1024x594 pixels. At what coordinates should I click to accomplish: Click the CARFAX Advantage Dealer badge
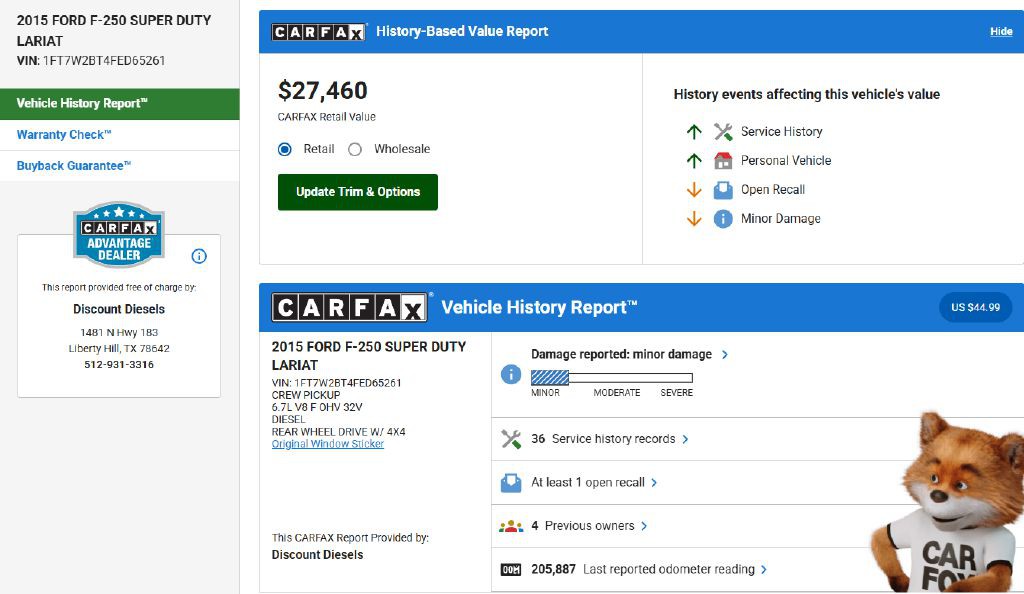point(118,236)
